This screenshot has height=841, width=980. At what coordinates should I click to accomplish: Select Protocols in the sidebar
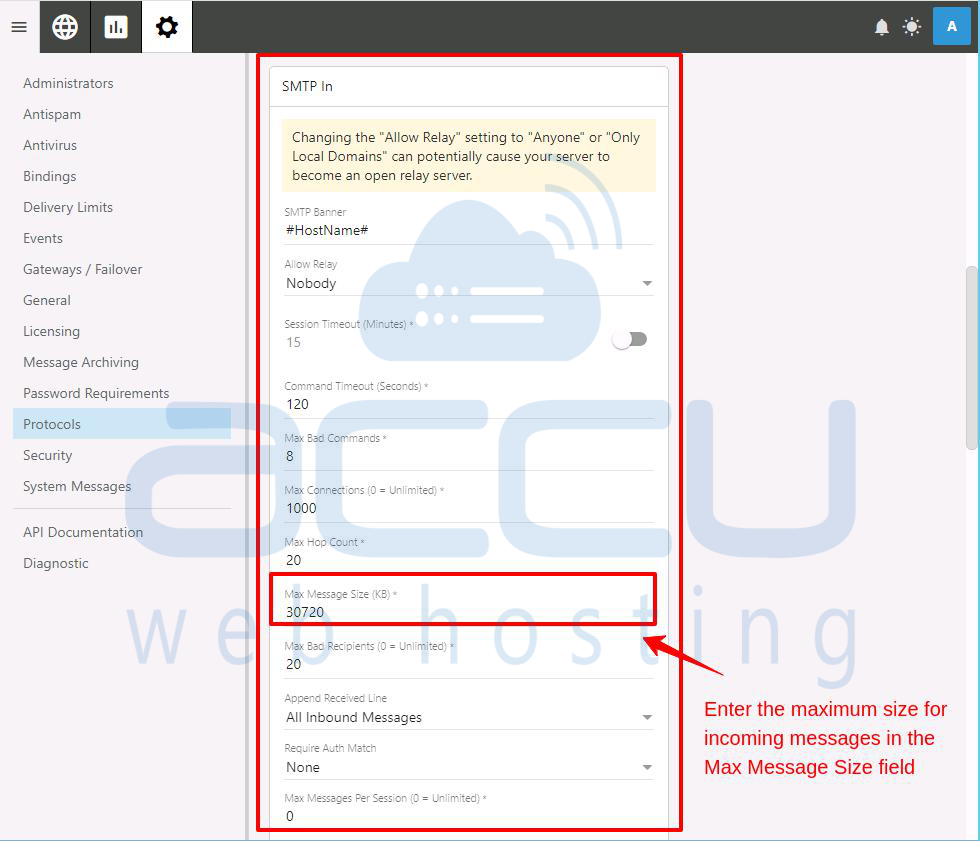pyautogui.click(x=122, y=424)
